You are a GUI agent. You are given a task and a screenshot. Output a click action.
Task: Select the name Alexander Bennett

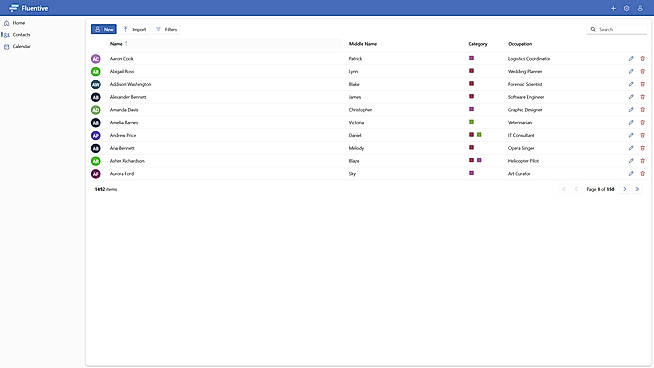point(128,97)
